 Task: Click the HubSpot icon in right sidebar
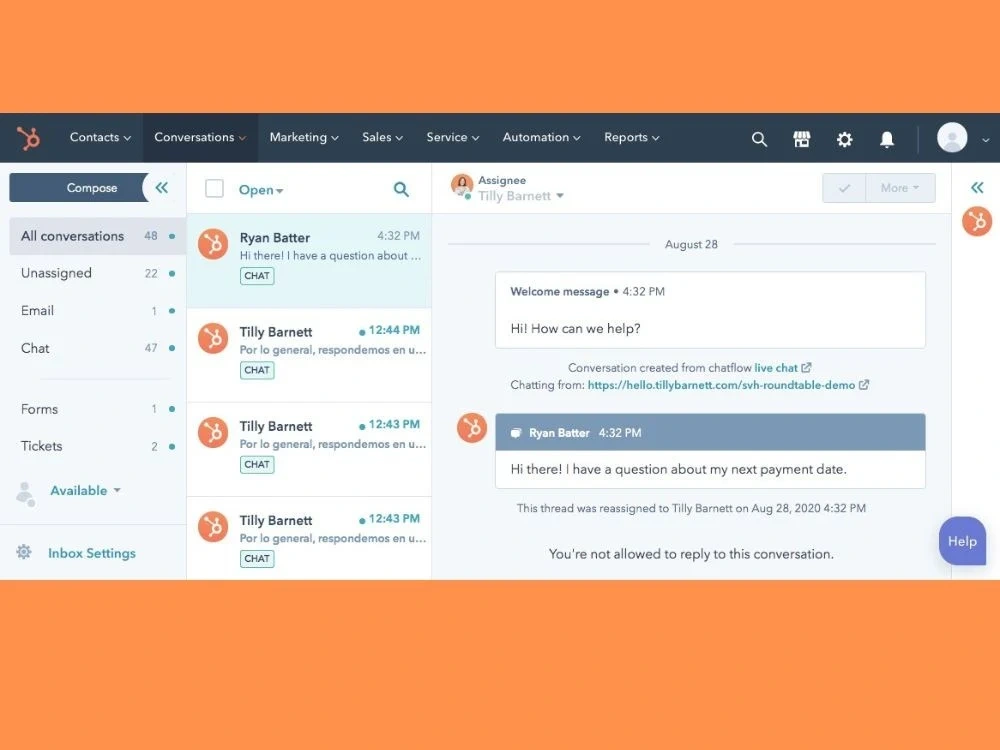tap(977, 221)
